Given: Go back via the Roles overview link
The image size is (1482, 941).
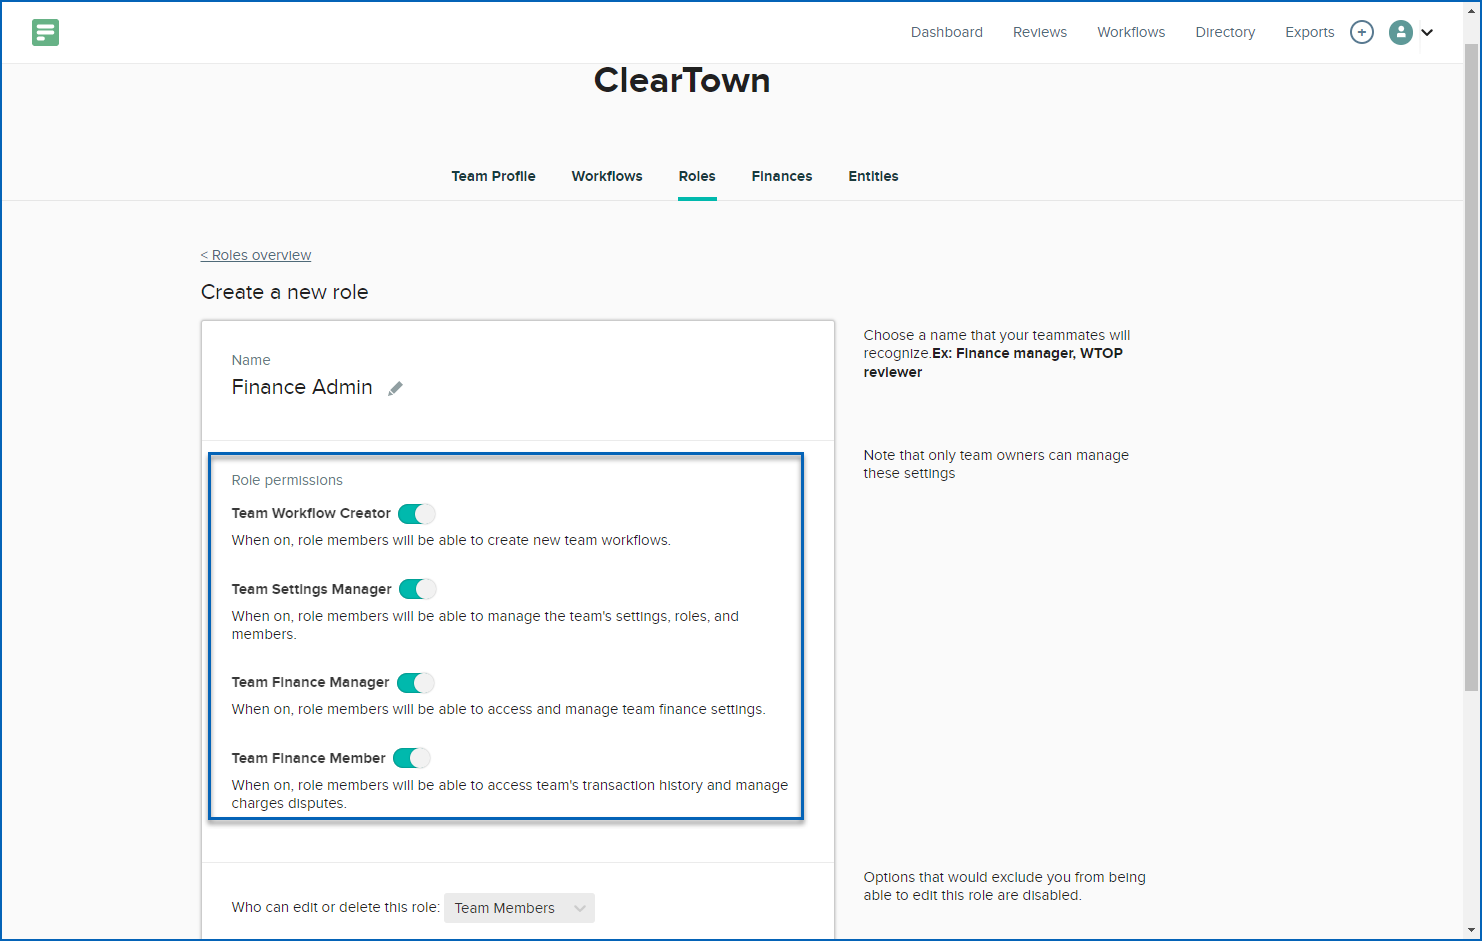Looking at the screenshot, I should [255, 254].
